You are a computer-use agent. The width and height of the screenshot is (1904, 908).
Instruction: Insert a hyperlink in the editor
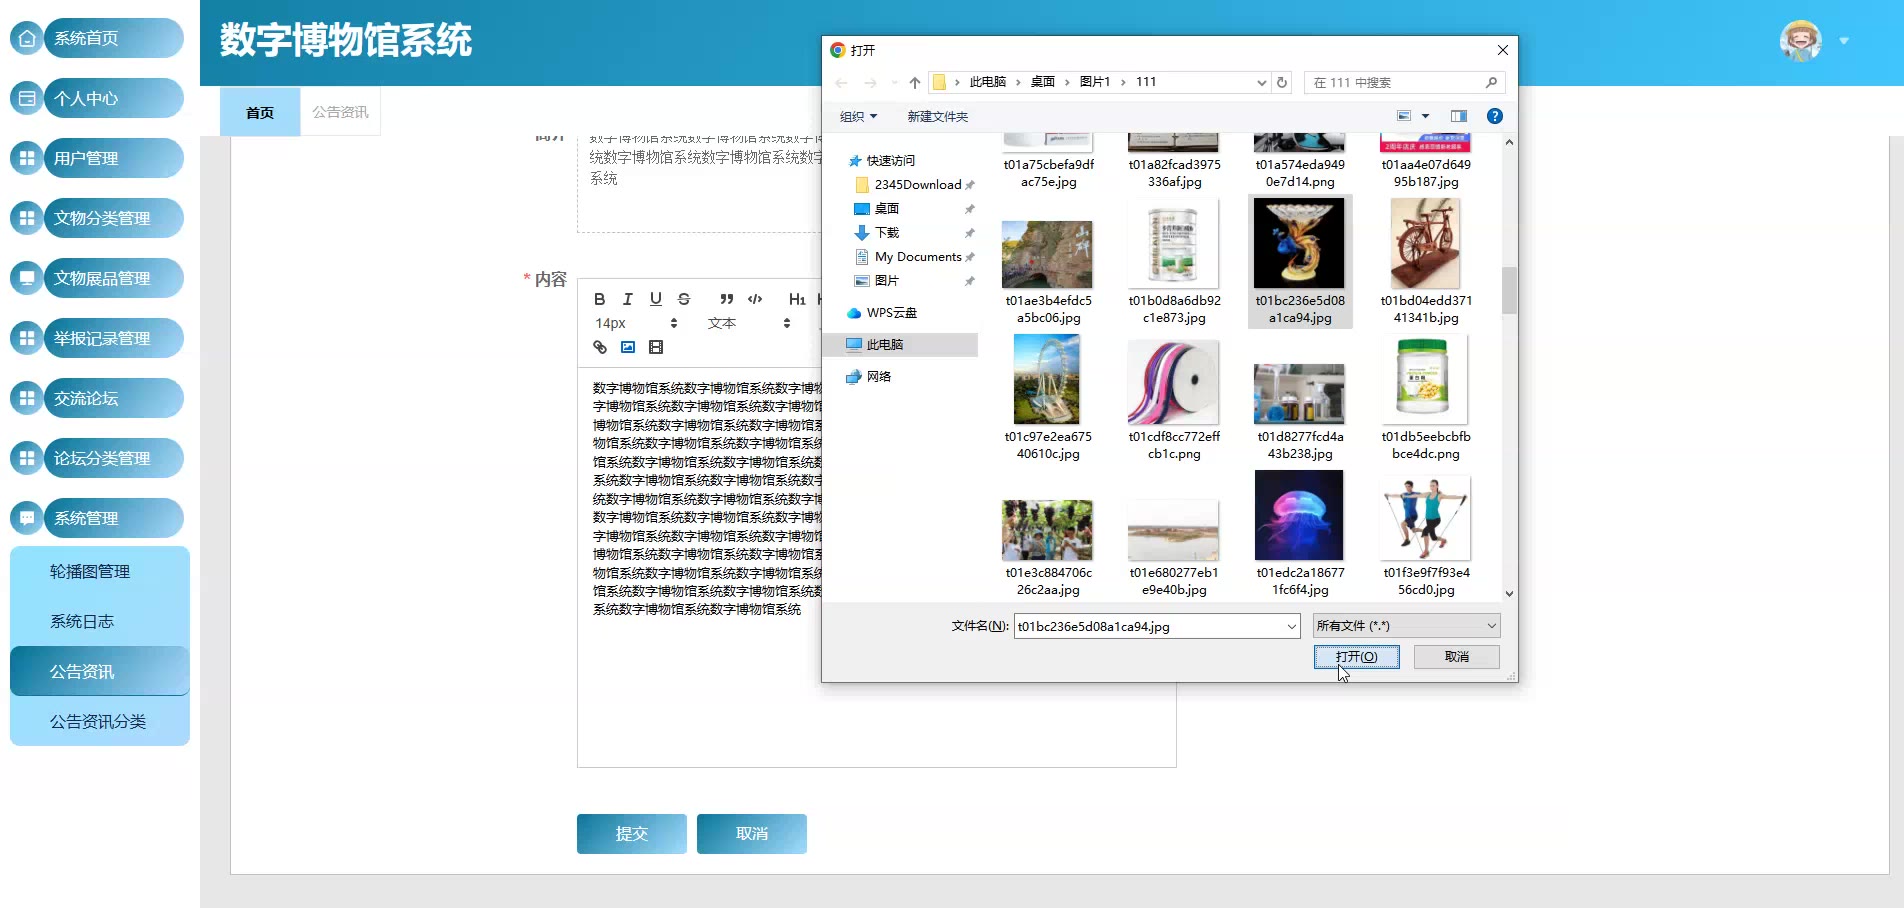click(x=600, y=347)
